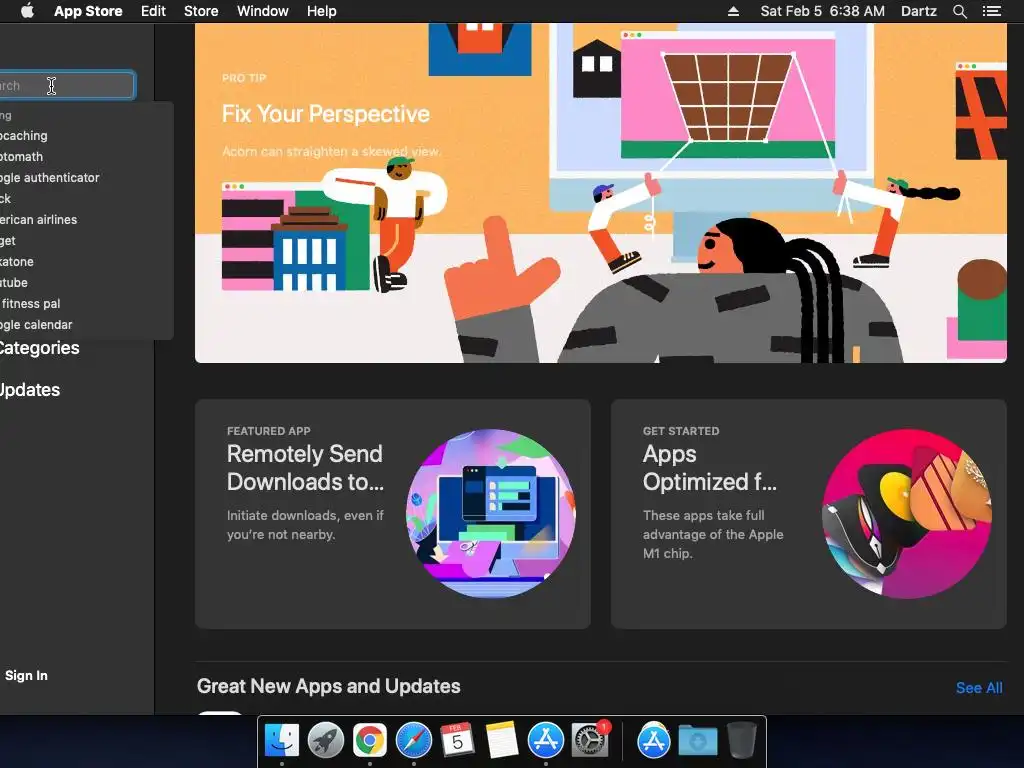The image size is (1024, 768).
Task: Open Launchpad rocket icon in Dock
Action: pos(326,741)
